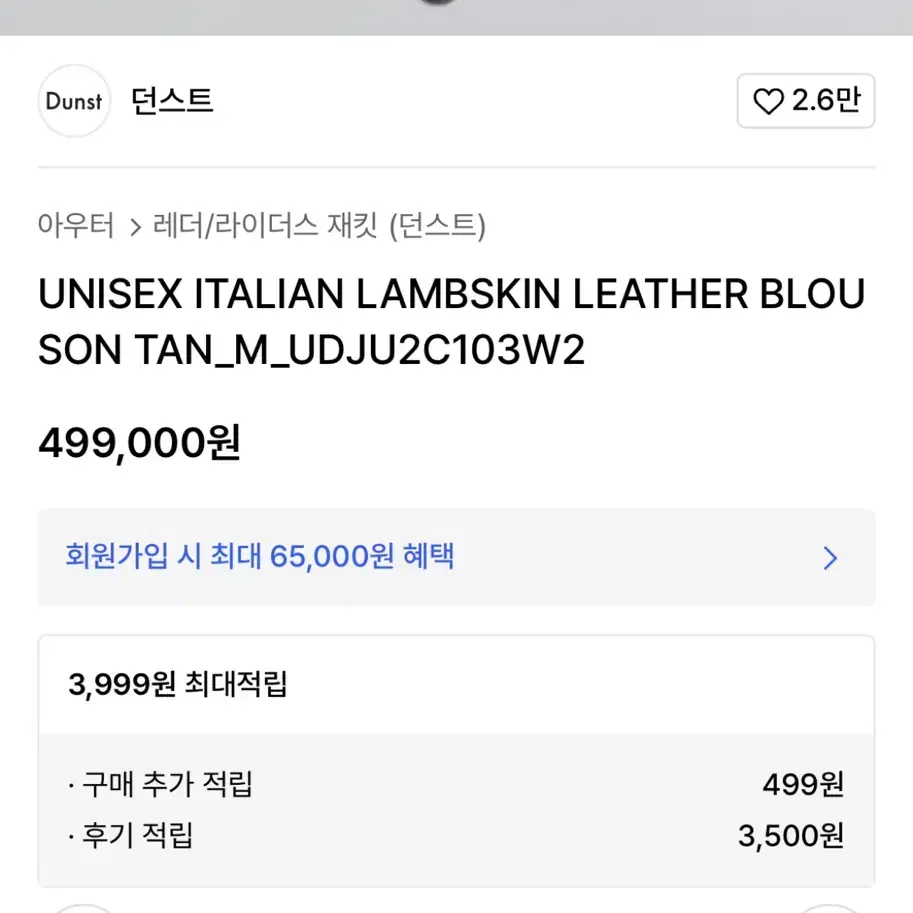Open the 던스트 brand page name
Screen dimensions: 913x913
click(172, 101)
